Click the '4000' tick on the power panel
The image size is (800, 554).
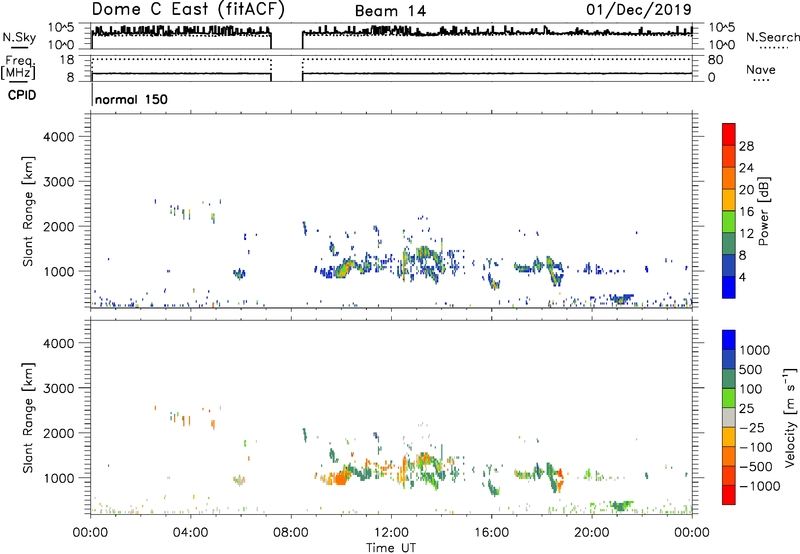(x=58, y=137)
